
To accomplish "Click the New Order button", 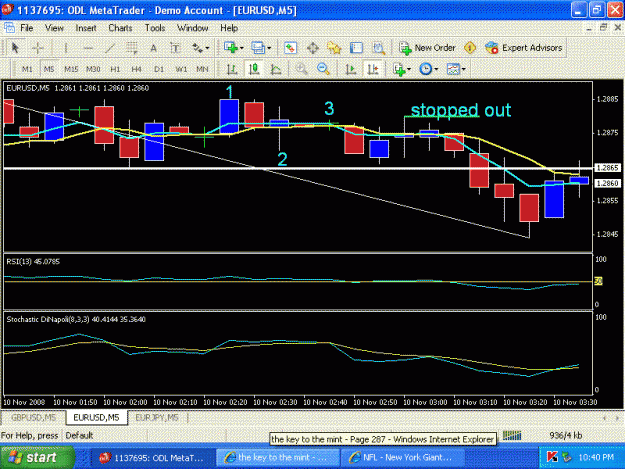I will click(x=427, y=48).
